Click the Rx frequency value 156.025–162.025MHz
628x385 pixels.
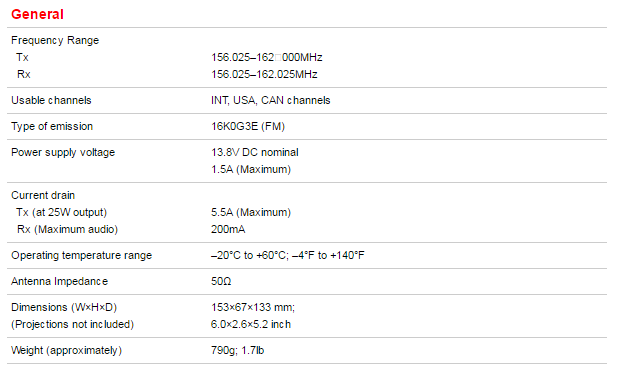click(x=264, y=75)
